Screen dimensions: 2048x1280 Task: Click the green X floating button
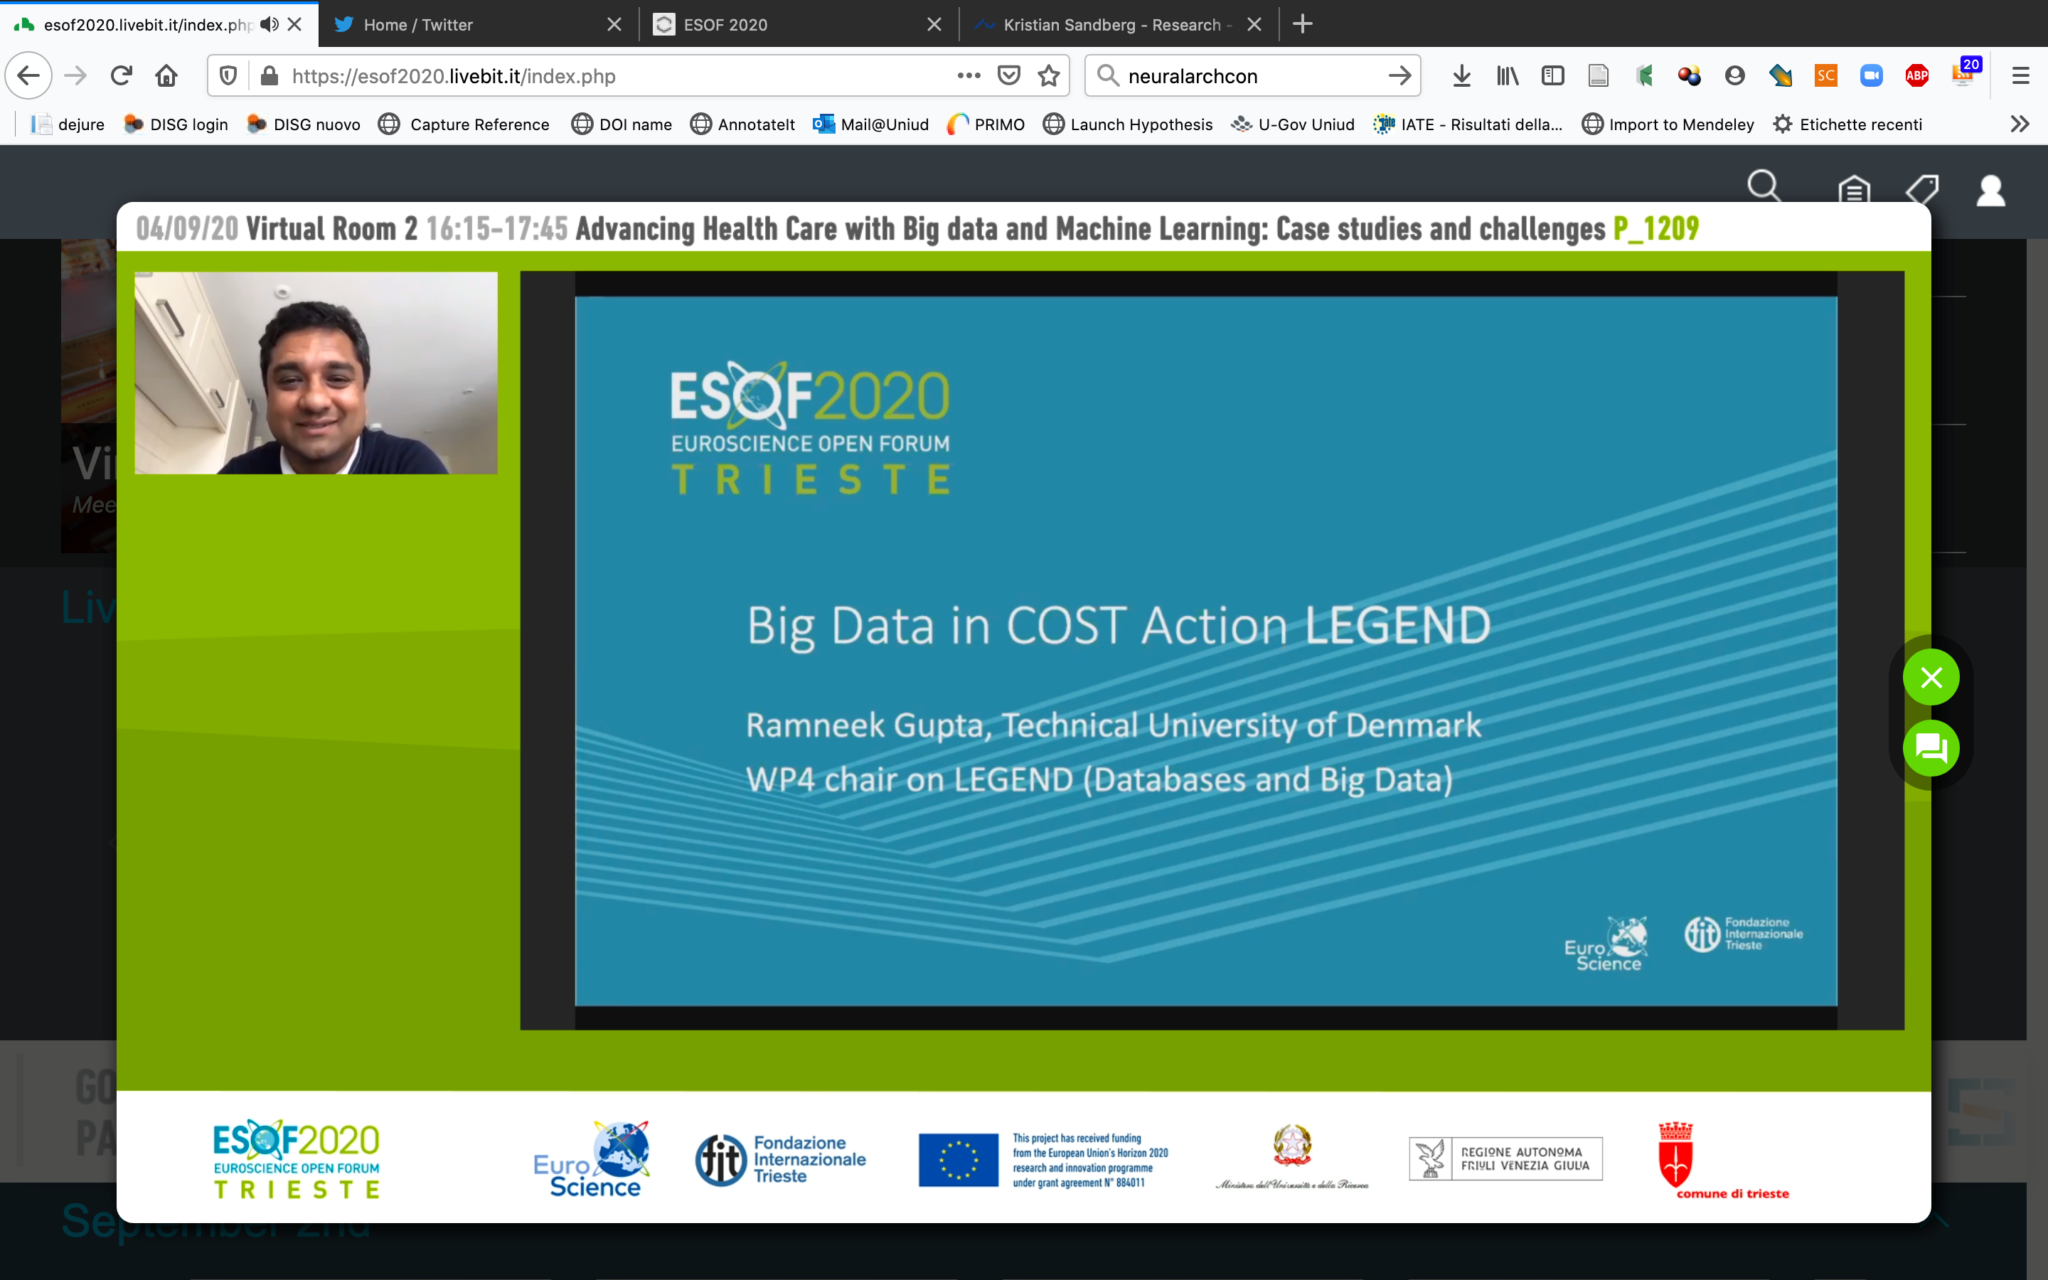[1930, 677]
